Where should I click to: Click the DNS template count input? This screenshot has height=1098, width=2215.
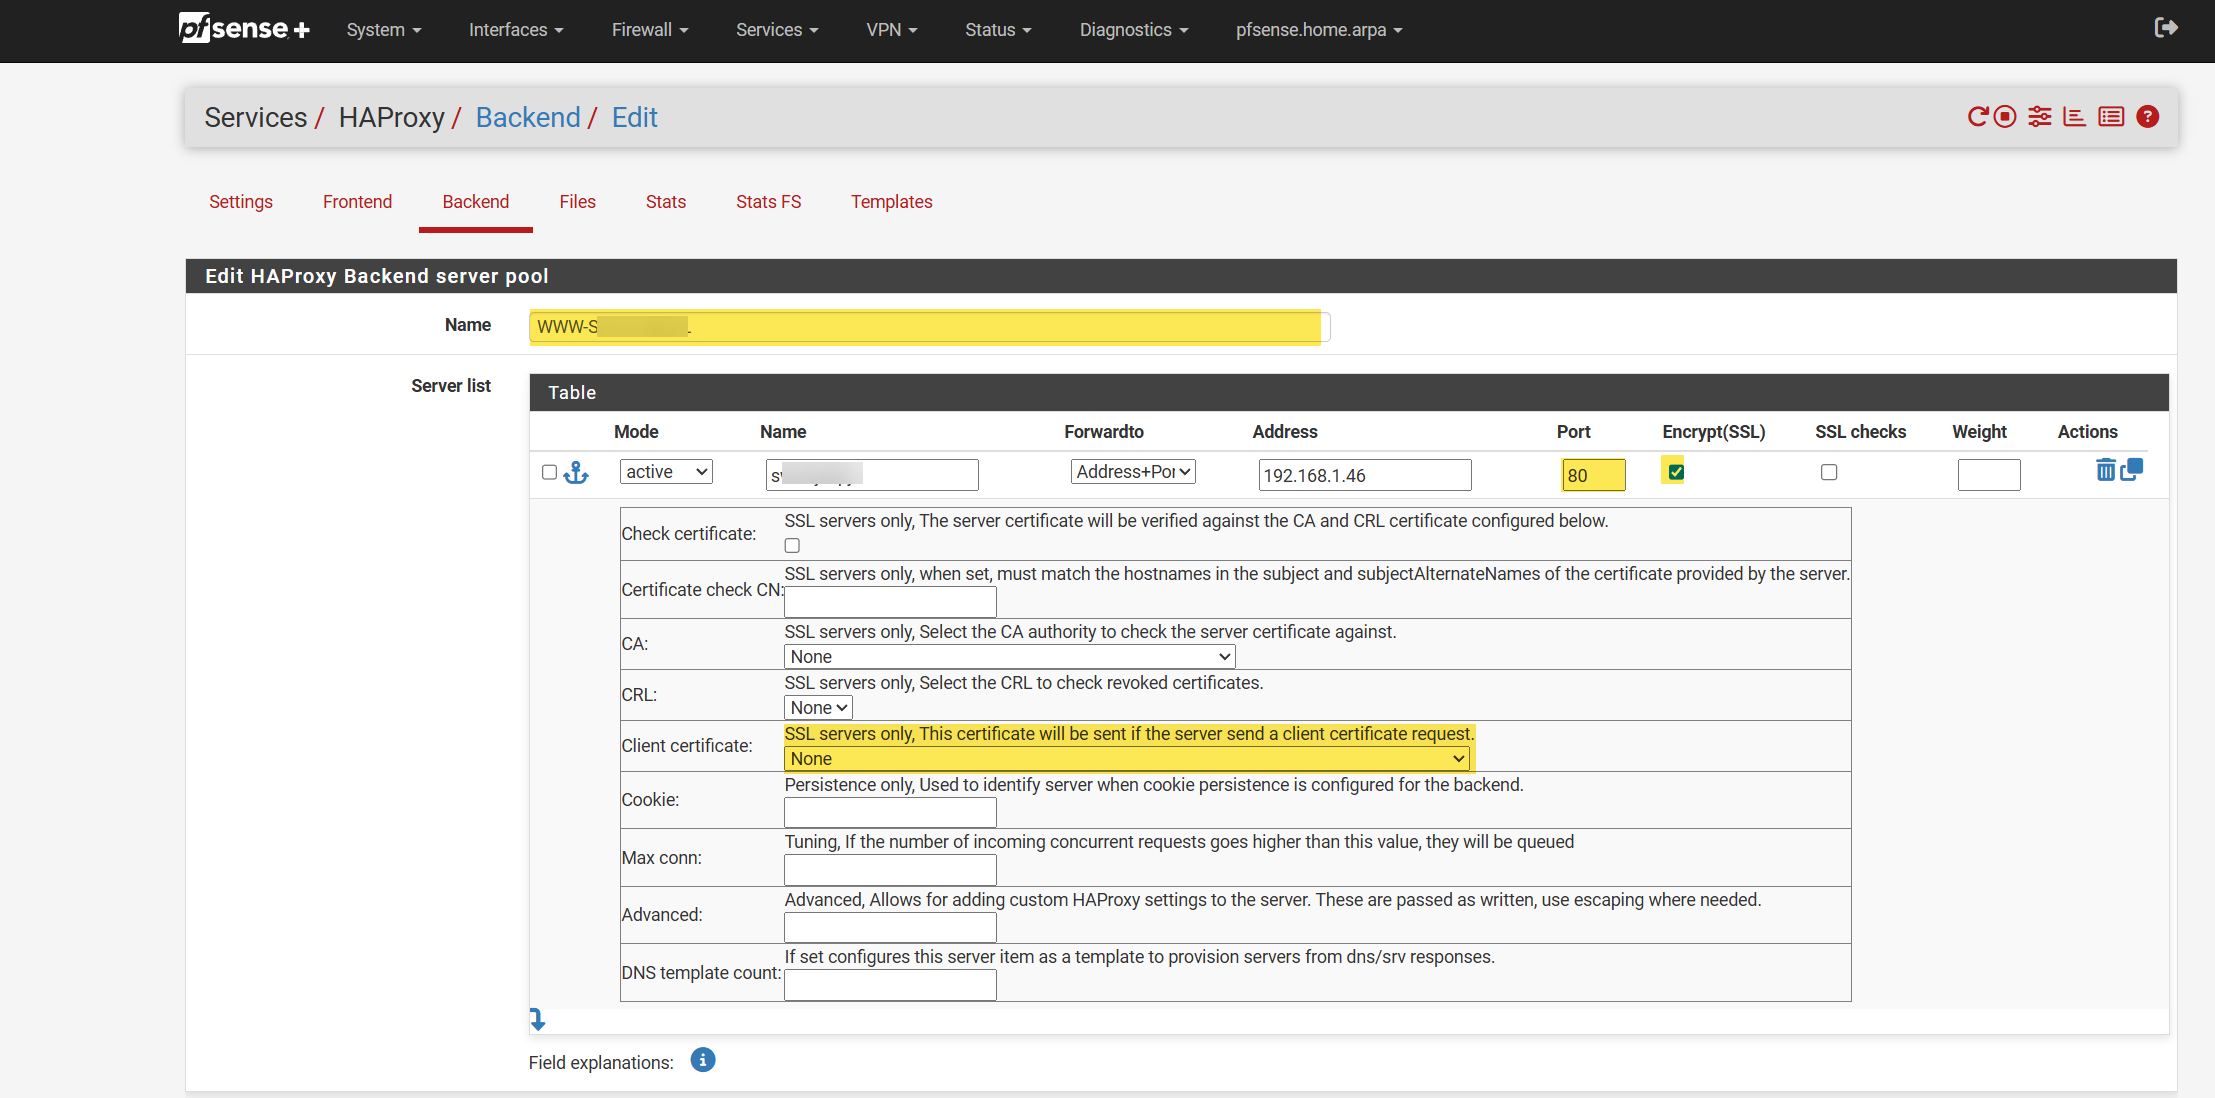(x=890, y=985)
